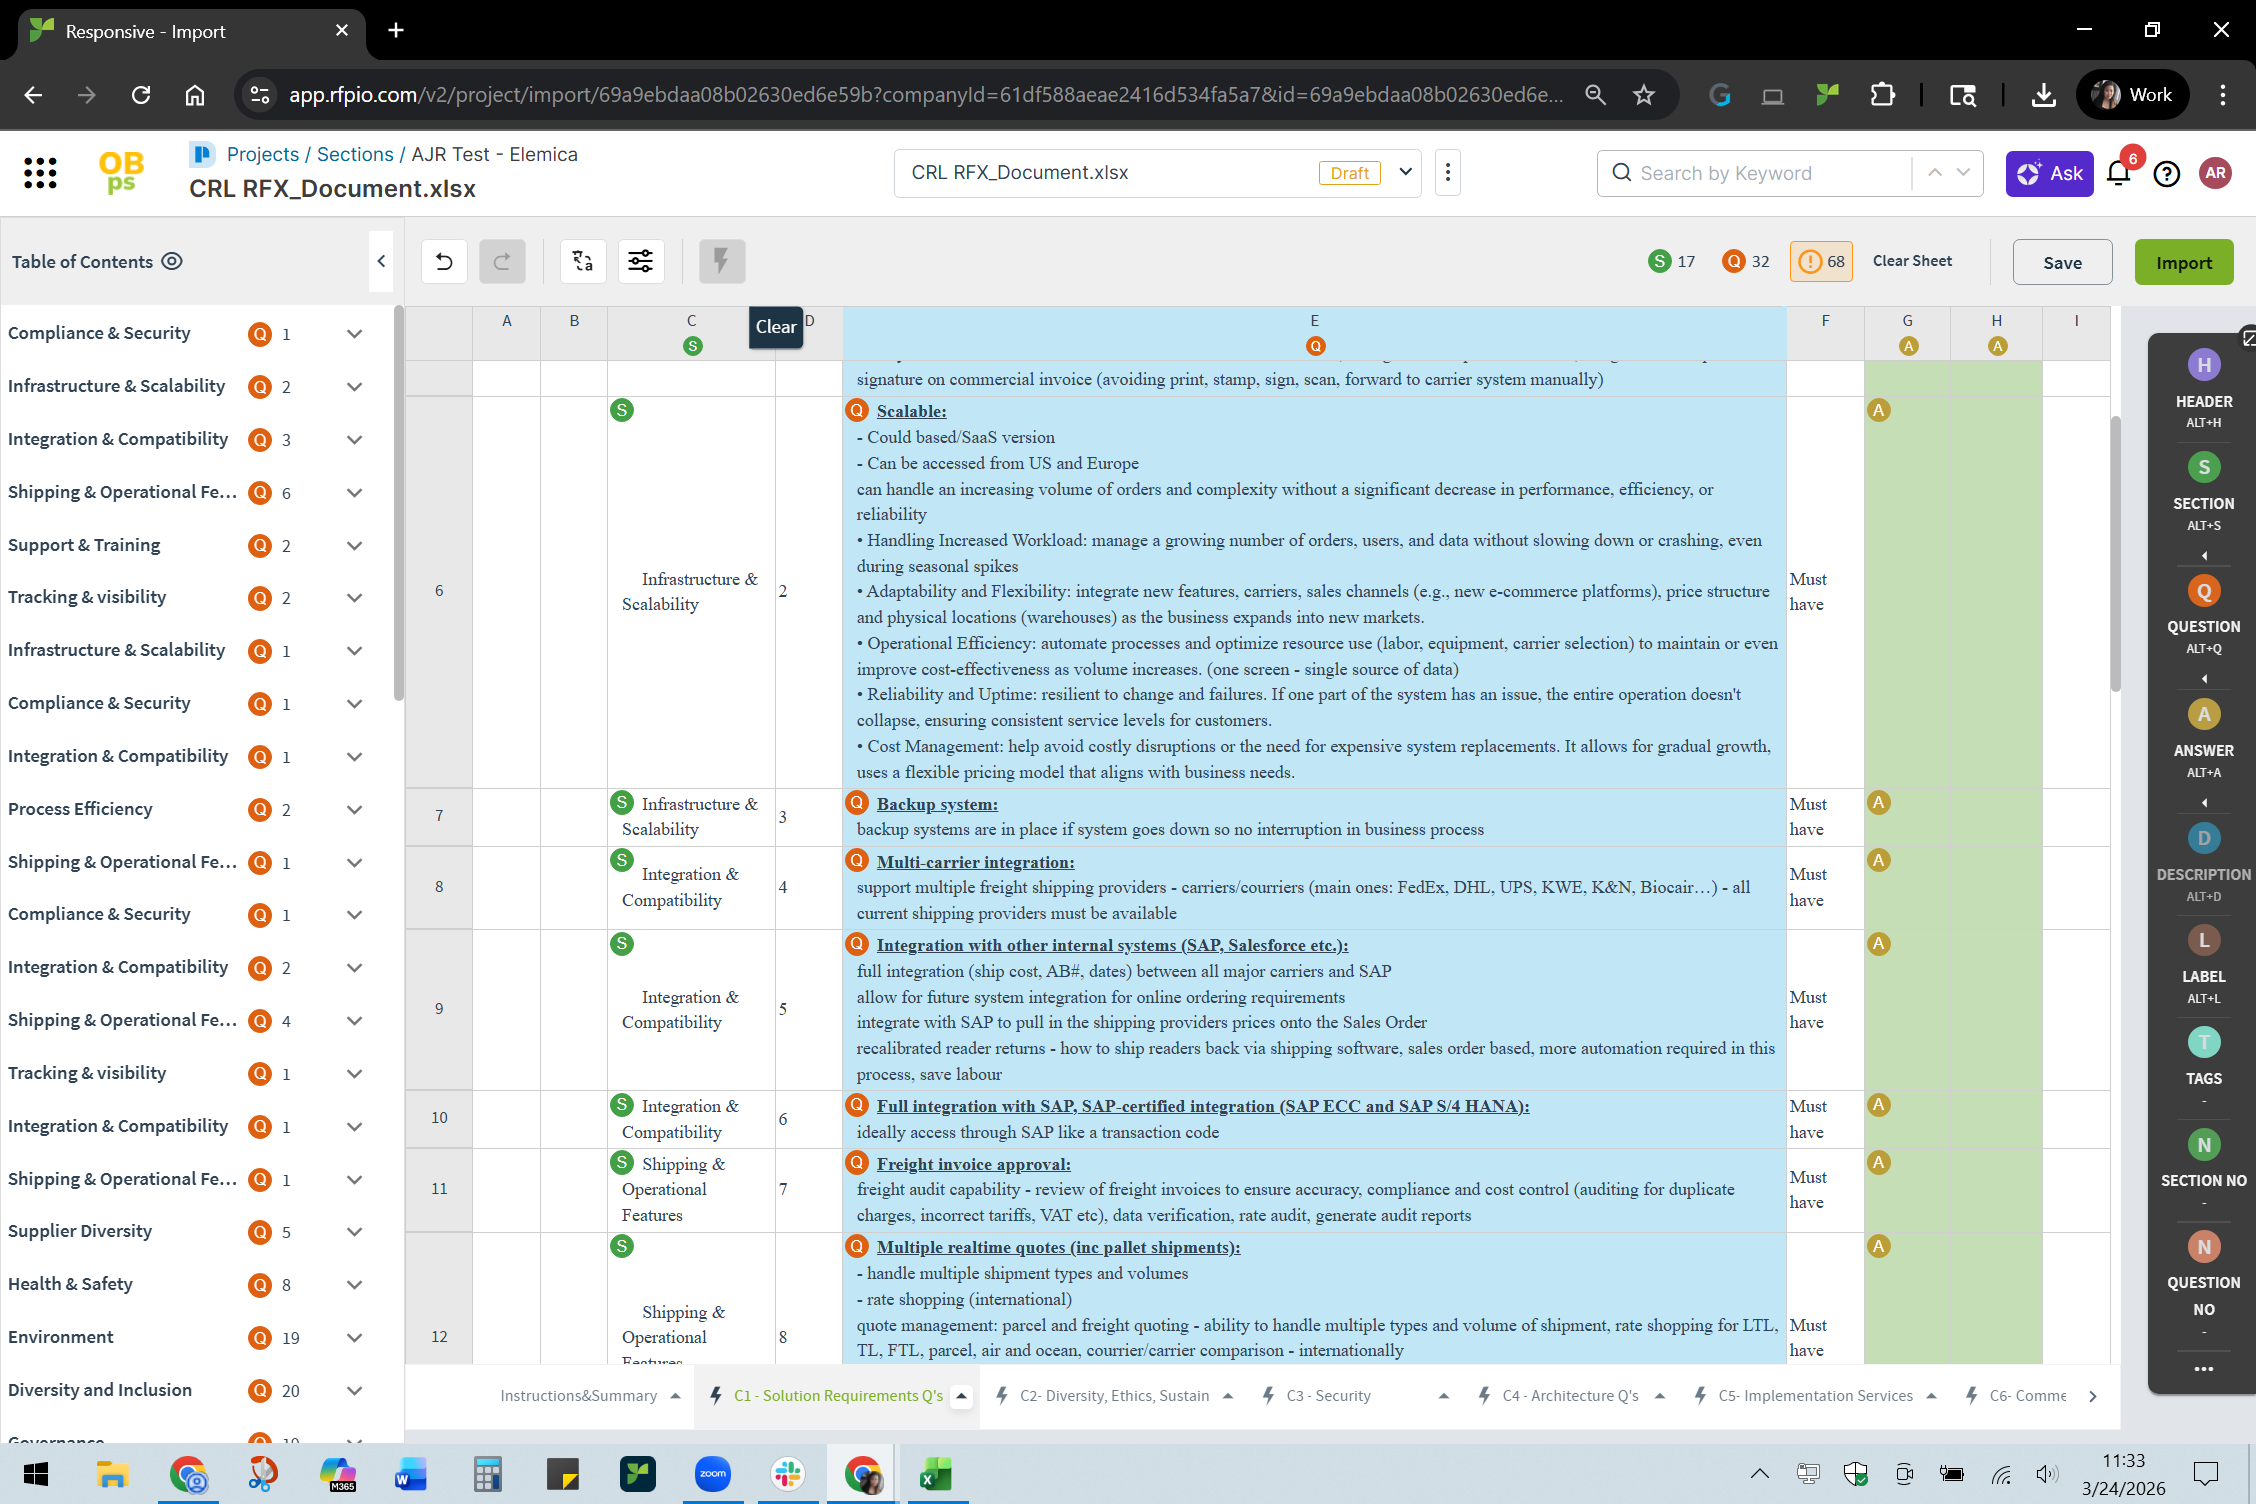Image resolution: width=2256 pixels, height=1504 pixels.
Task: Open File Explorer from the taskbar
Action: [x=112, y=1474]
